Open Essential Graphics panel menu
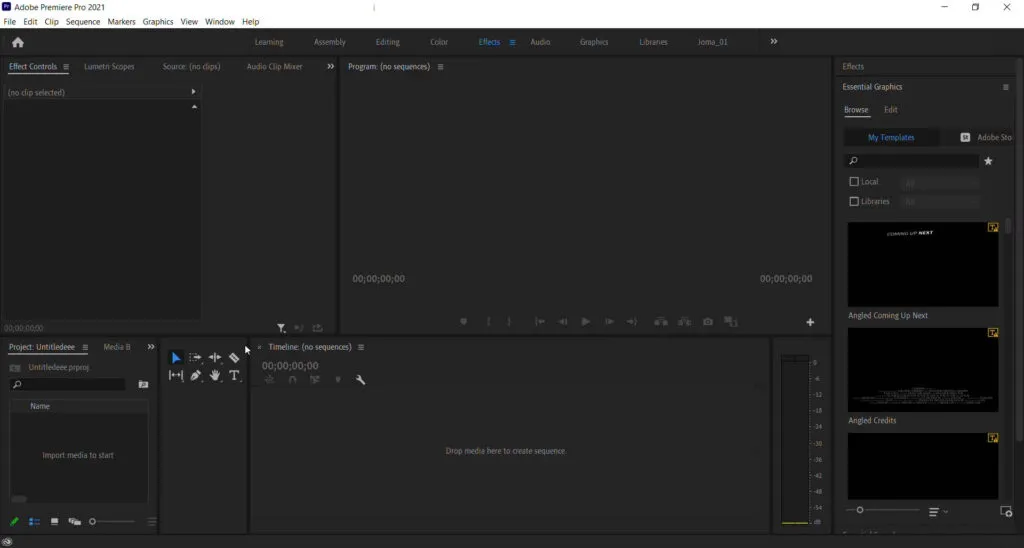1024x548 pixels. coord(1006,87)
